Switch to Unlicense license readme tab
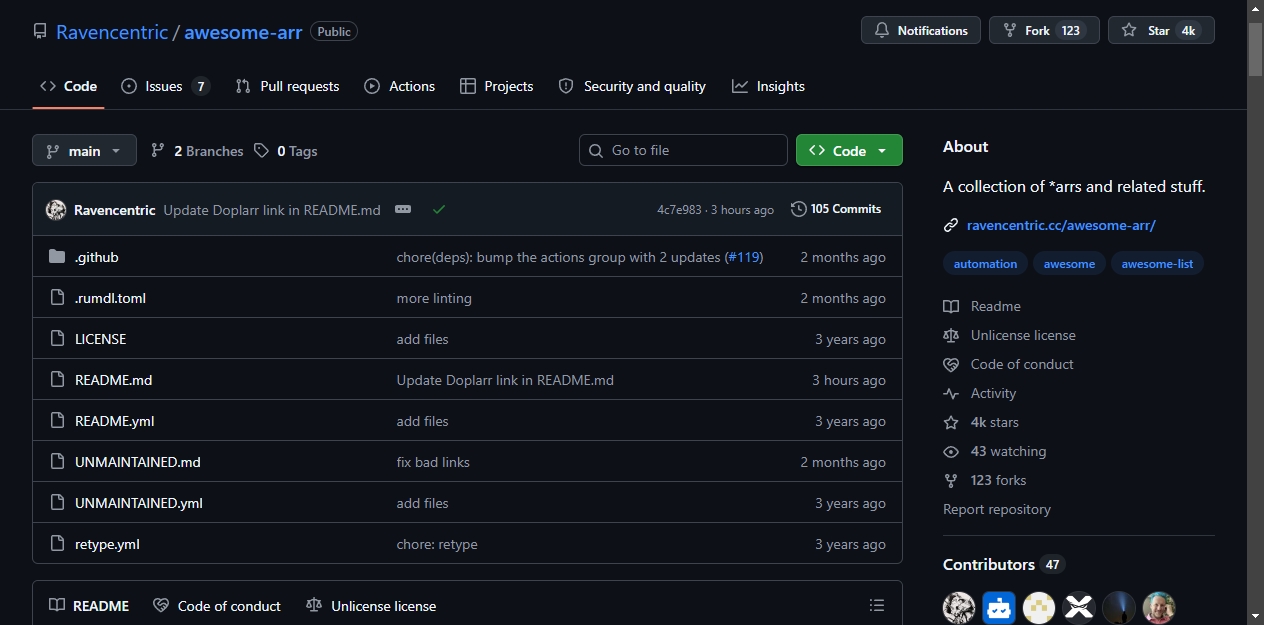This screenshot has height=625, width=1264. tap(371, 606)
